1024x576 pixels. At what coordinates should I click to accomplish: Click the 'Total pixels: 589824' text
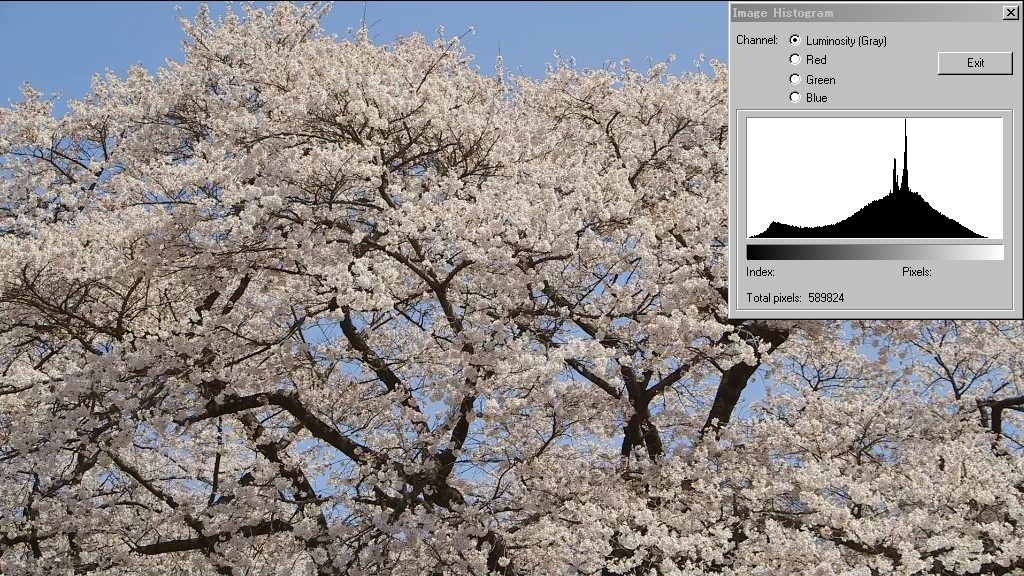coord(795,298)
